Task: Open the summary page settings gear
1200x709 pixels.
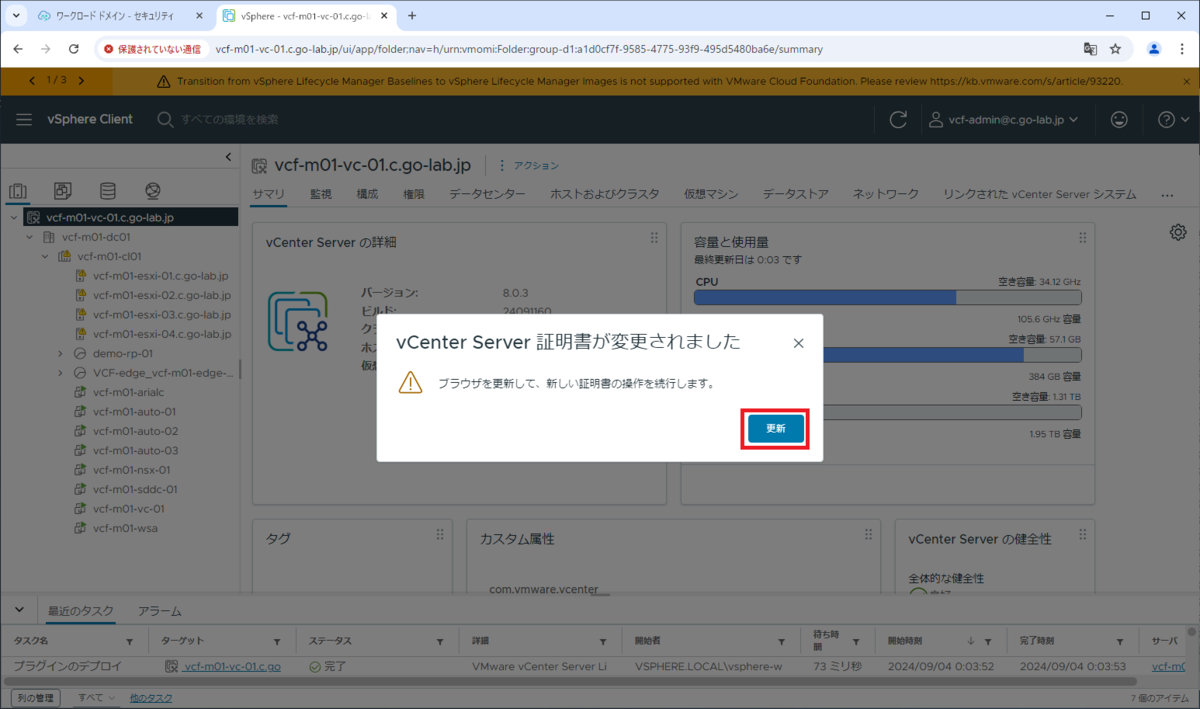Action: (1178, 232)
